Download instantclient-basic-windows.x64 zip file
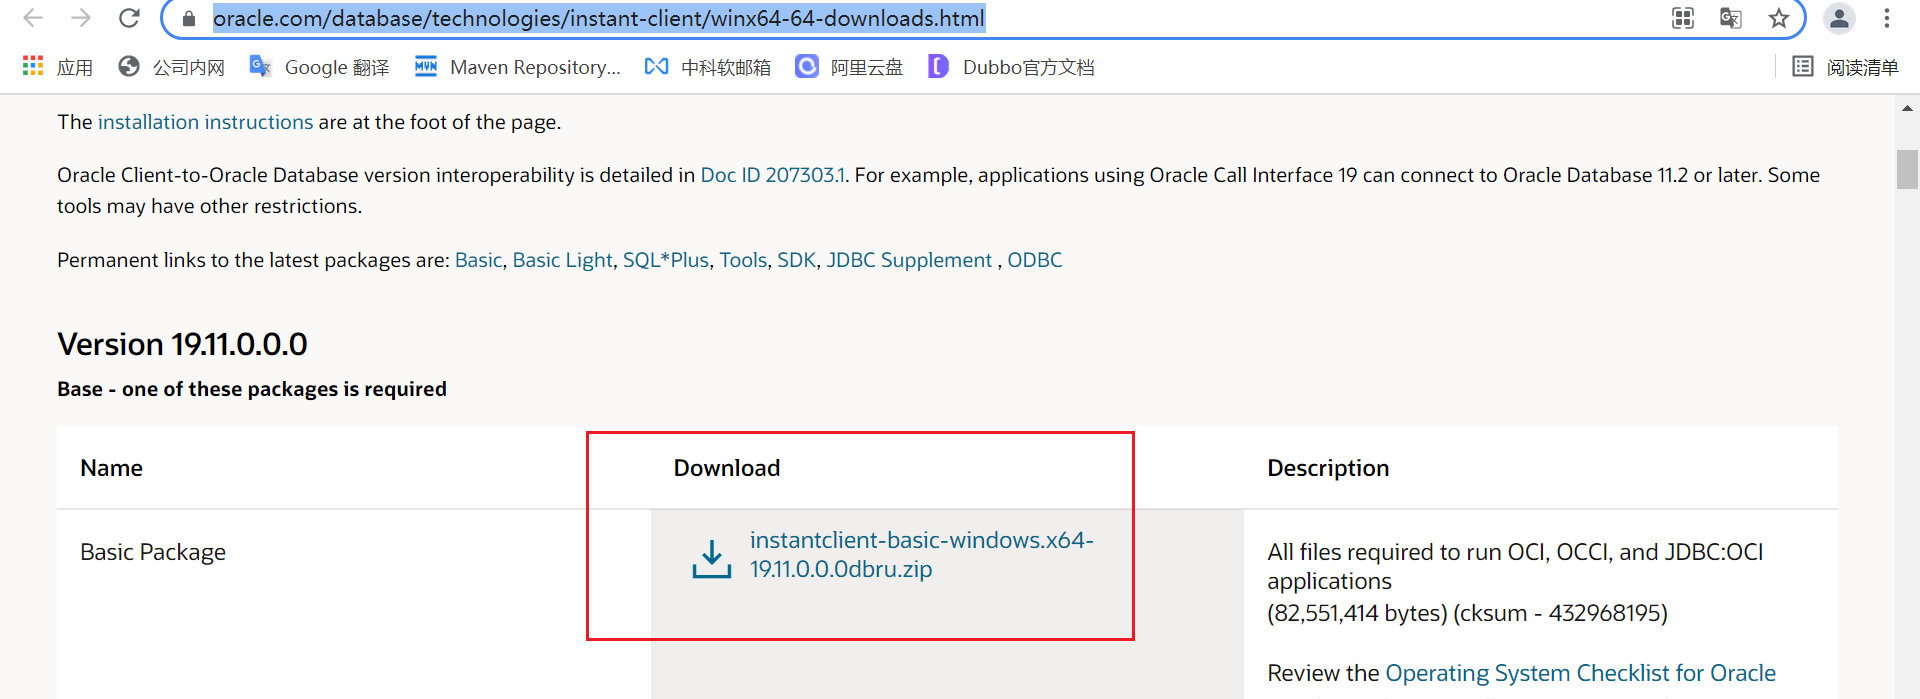The height and width of the screenshot is (699, 1920). pos(921,554)
